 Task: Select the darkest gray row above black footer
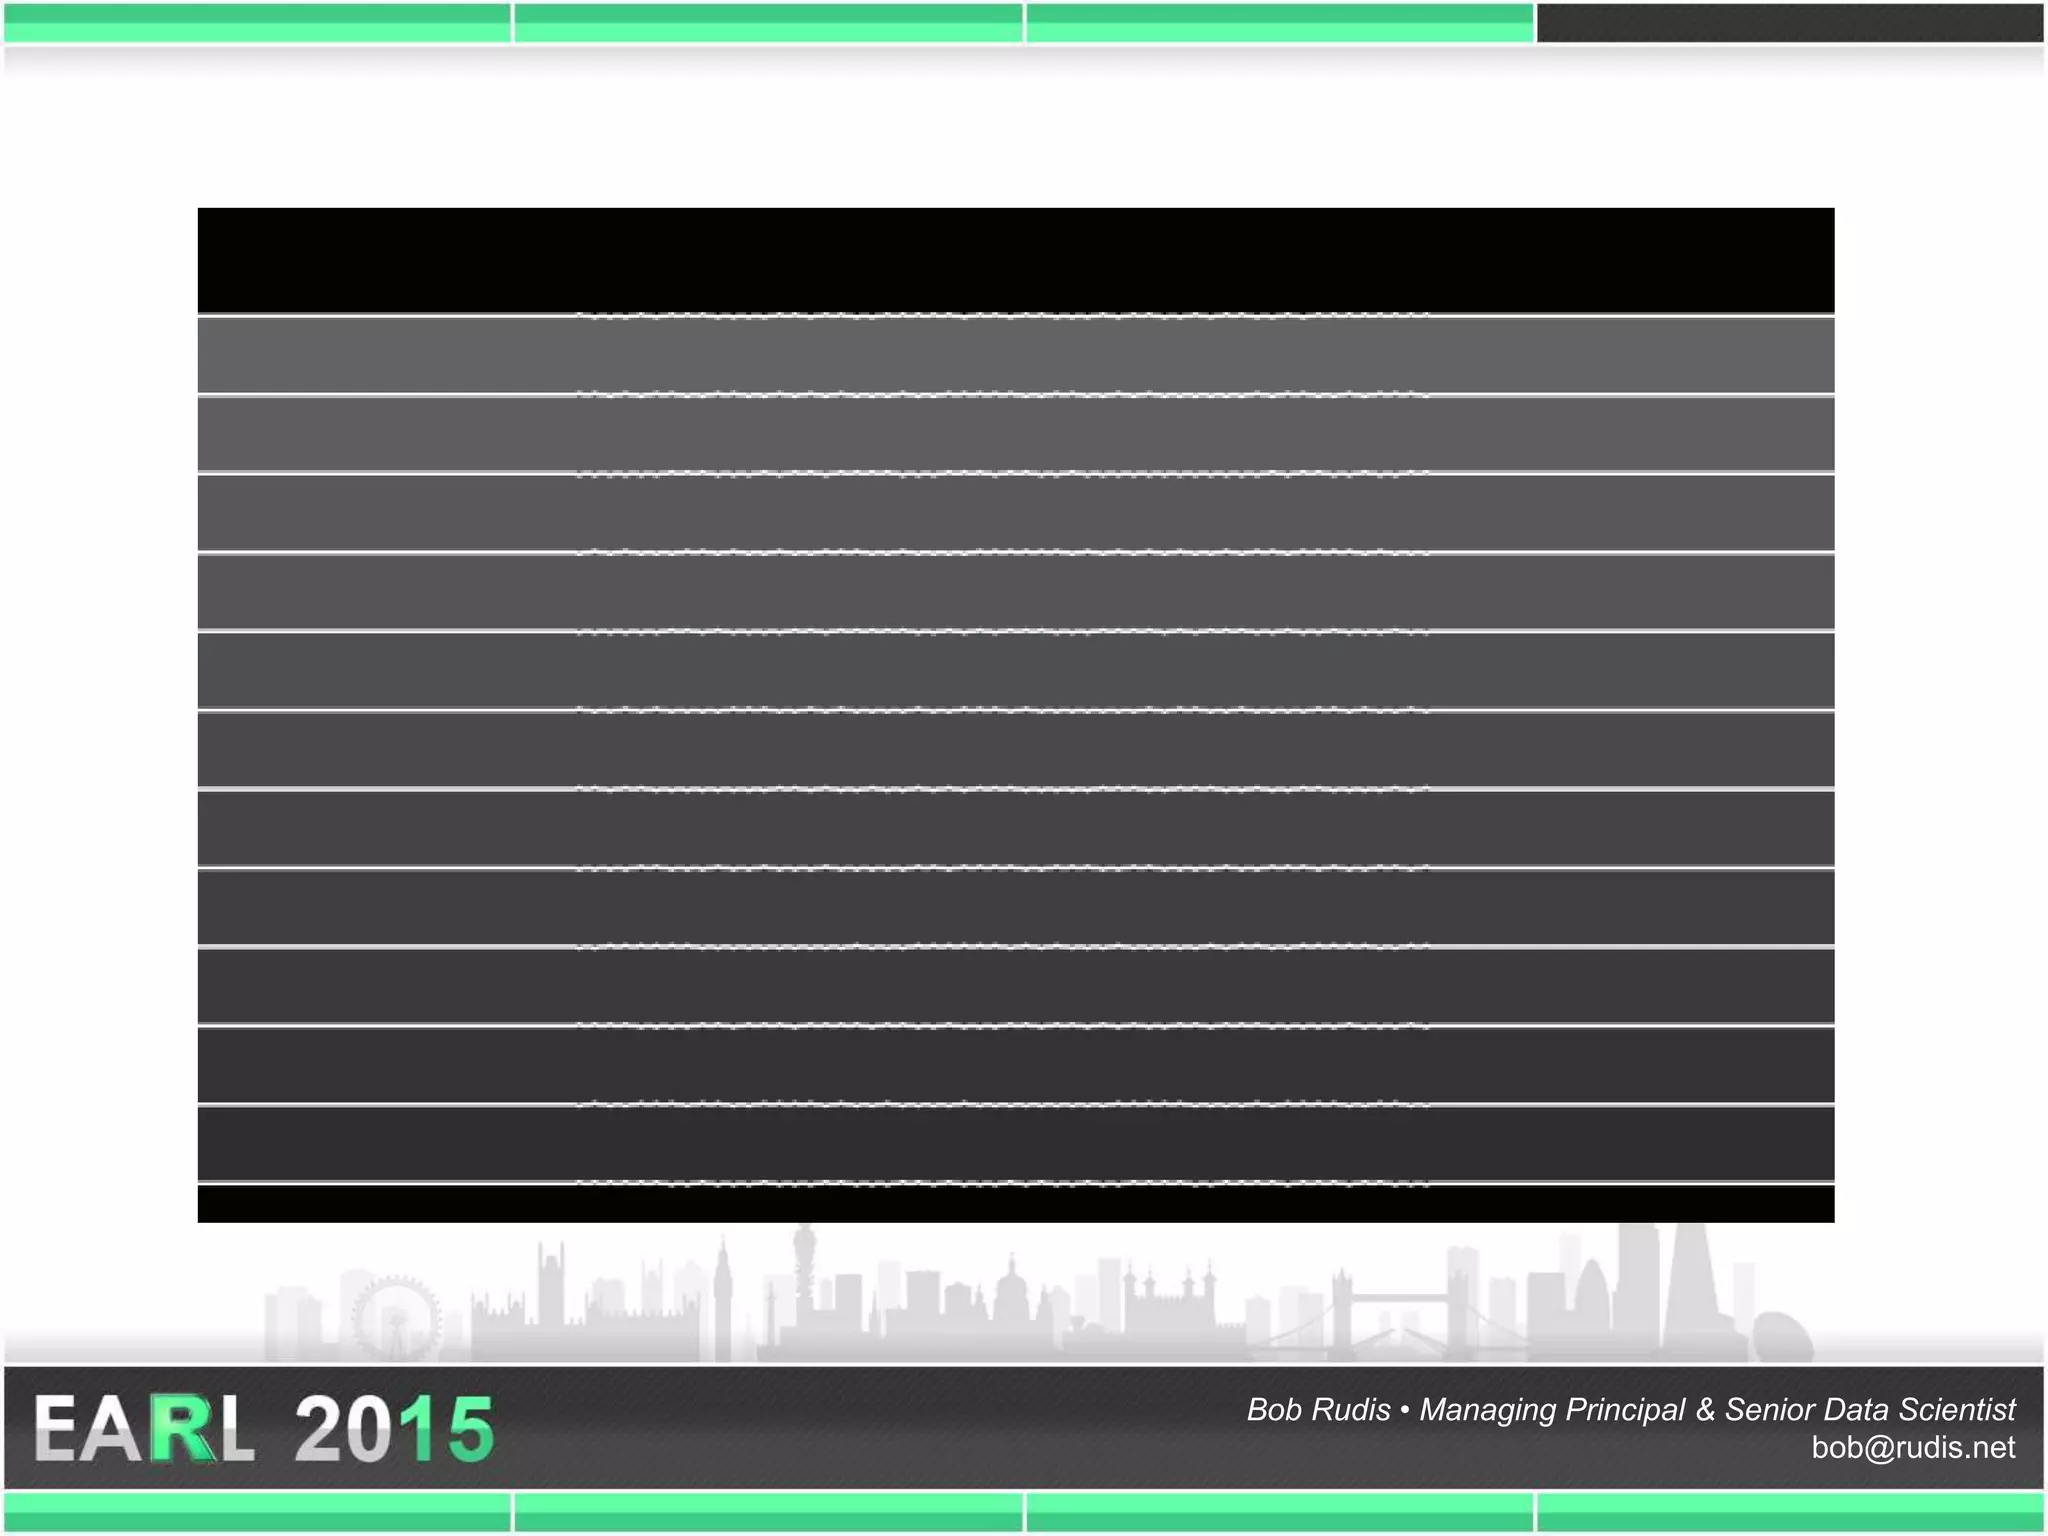tap(1016, 1144)
